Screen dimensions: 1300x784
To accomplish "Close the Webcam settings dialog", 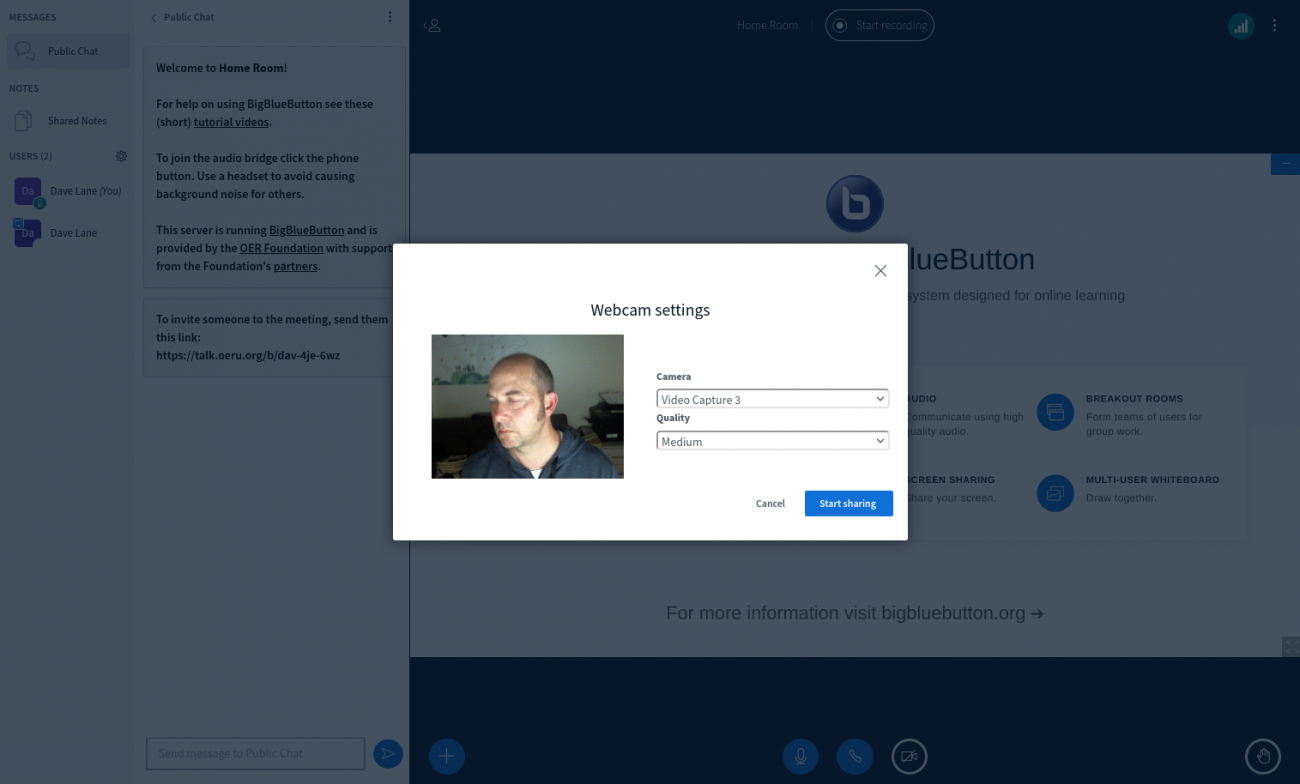I will coord(880,271).
